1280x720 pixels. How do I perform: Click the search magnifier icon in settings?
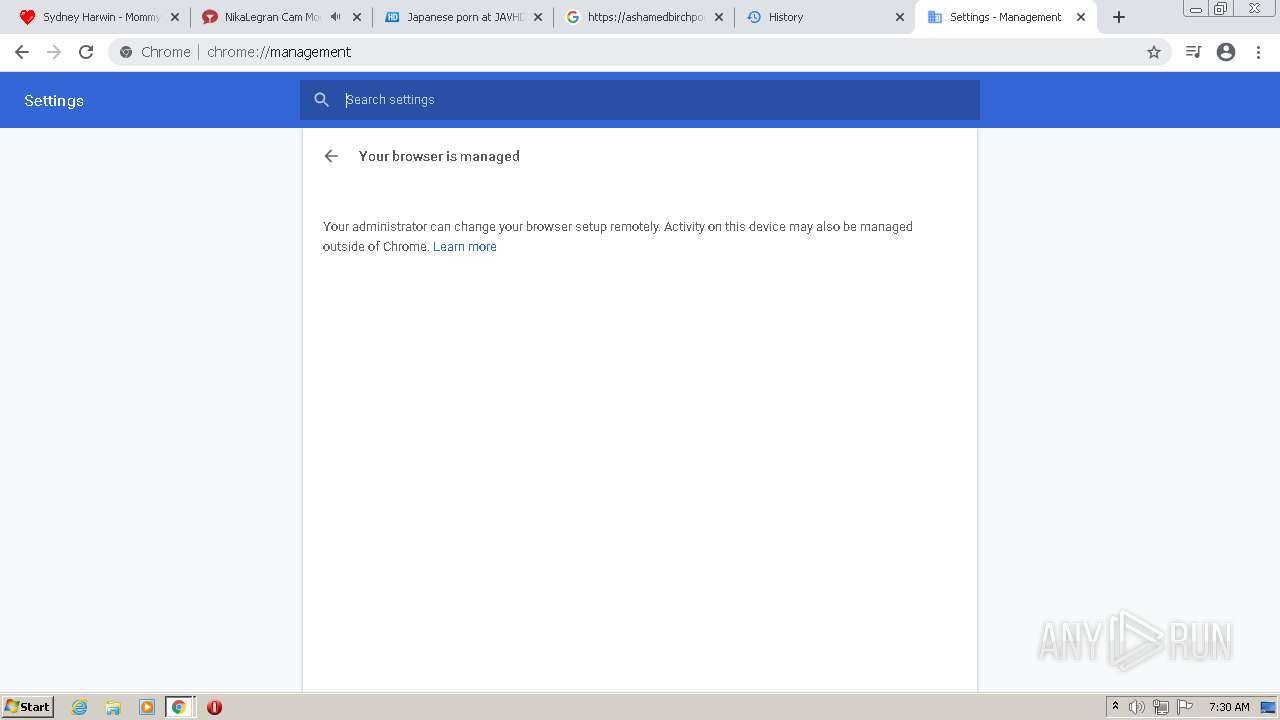point(321,100)
